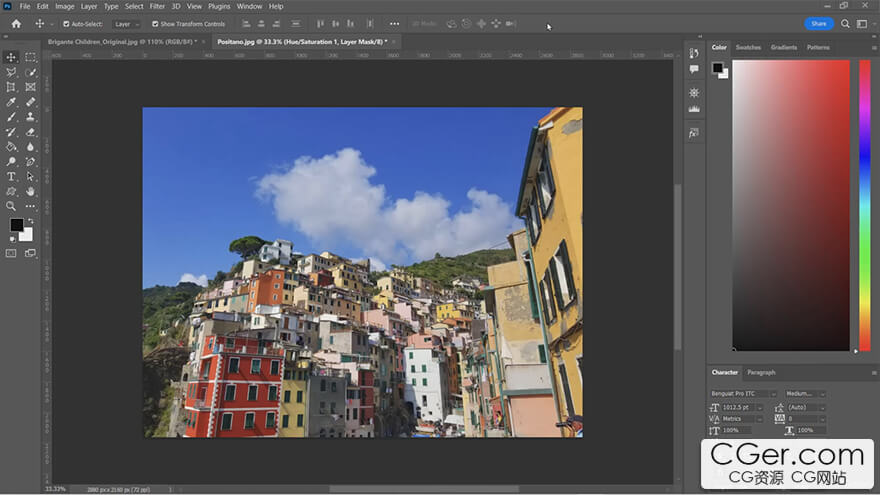This screenshot has height=495, width=880.
Task: Select the Eraser tool
Action: [x=30, y=132]
